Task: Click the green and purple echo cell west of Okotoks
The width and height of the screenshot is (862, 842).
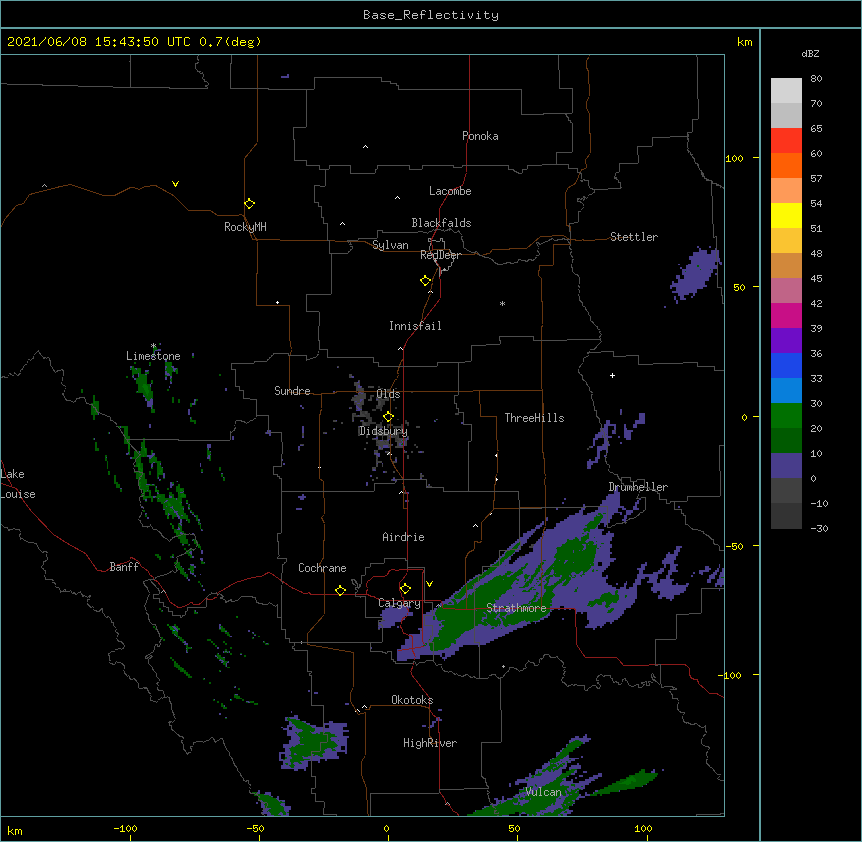Action: click(x=314, y=742)
